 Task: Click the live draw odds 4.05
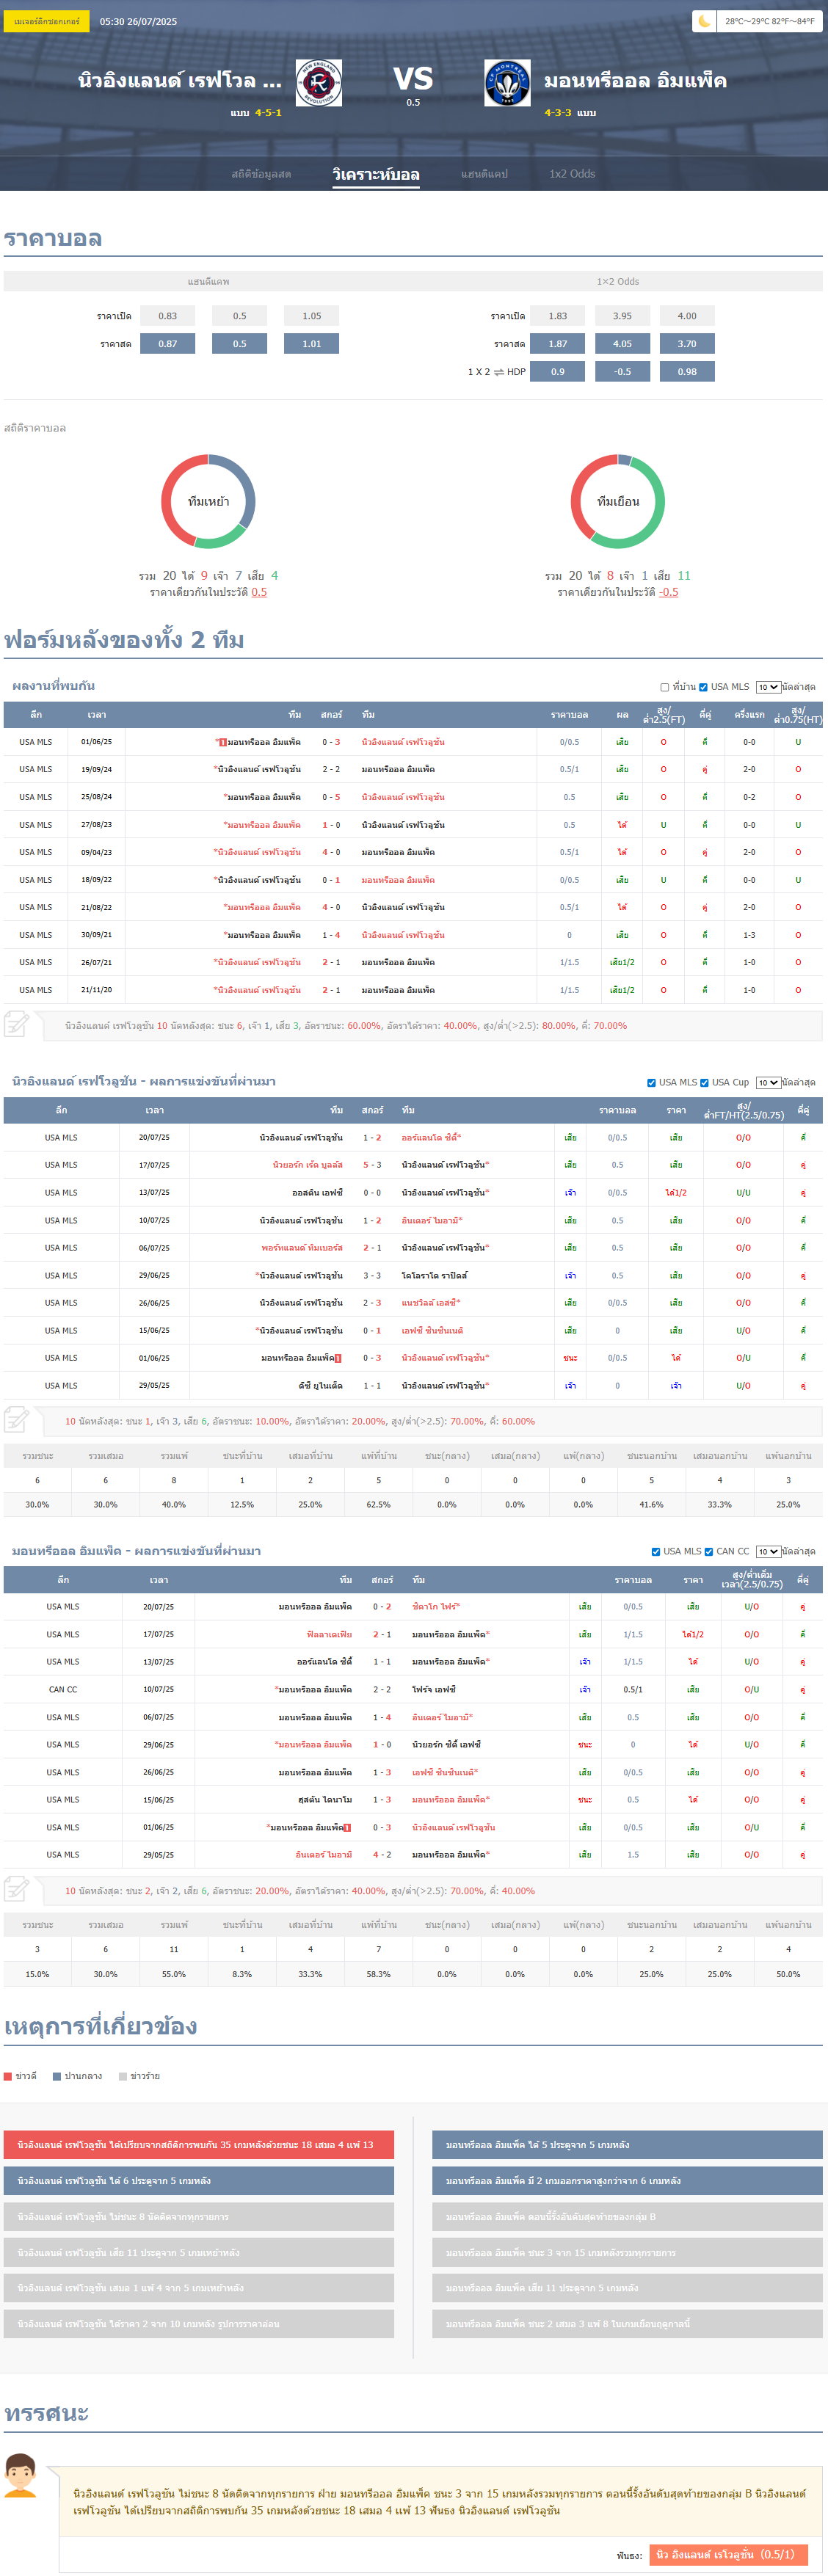(622, 344)
